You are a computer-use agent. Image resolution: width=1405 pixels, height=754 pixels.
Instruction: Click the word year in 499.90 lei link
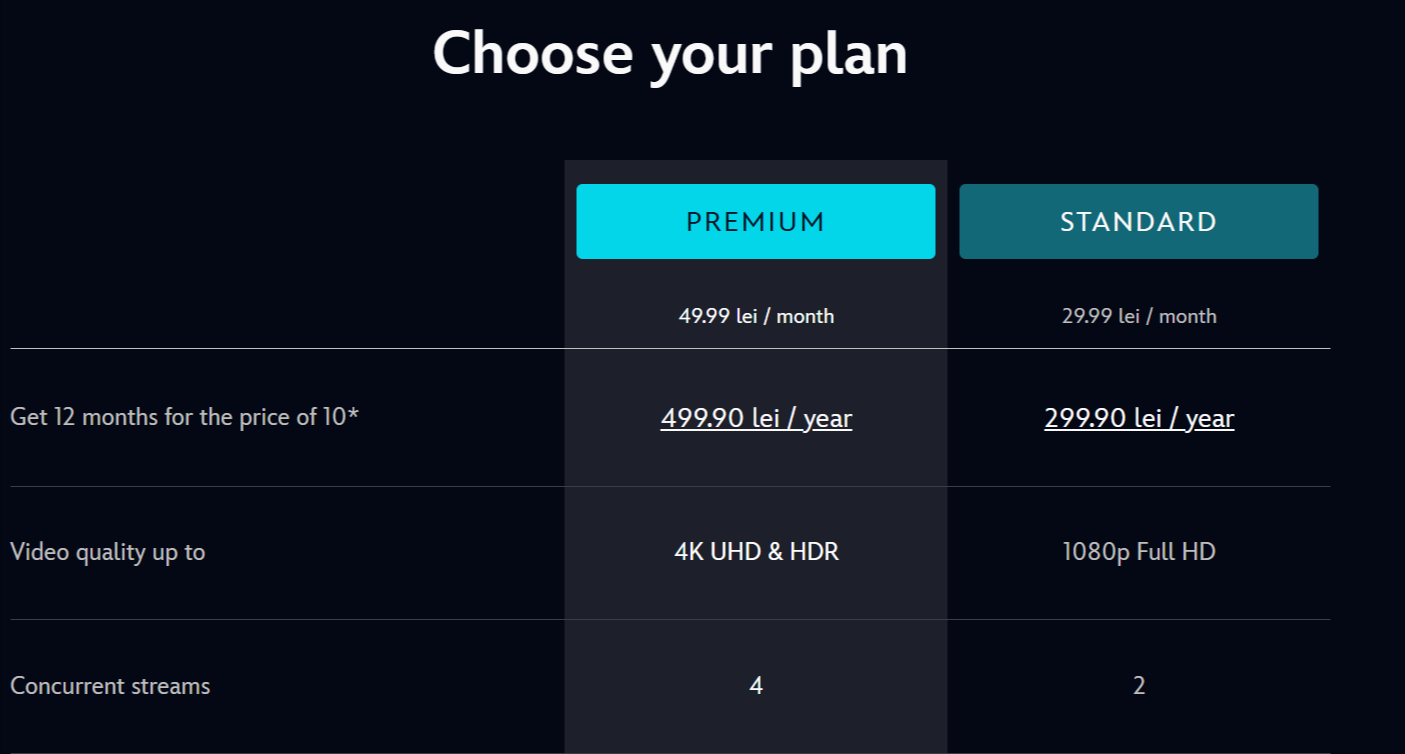827,419
